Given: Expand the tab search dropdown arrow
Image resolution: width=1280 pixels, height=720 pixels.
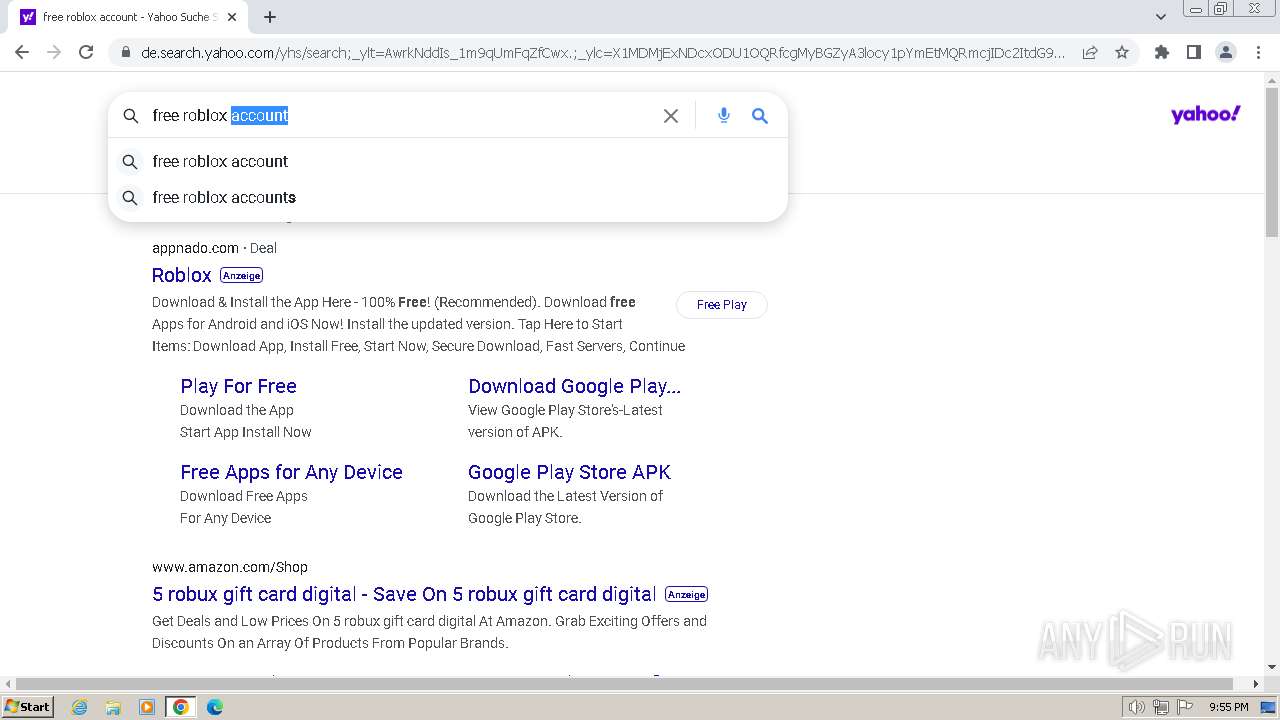Looking at the screenshot, I should pyautogui.click(x=1160, y=17).
